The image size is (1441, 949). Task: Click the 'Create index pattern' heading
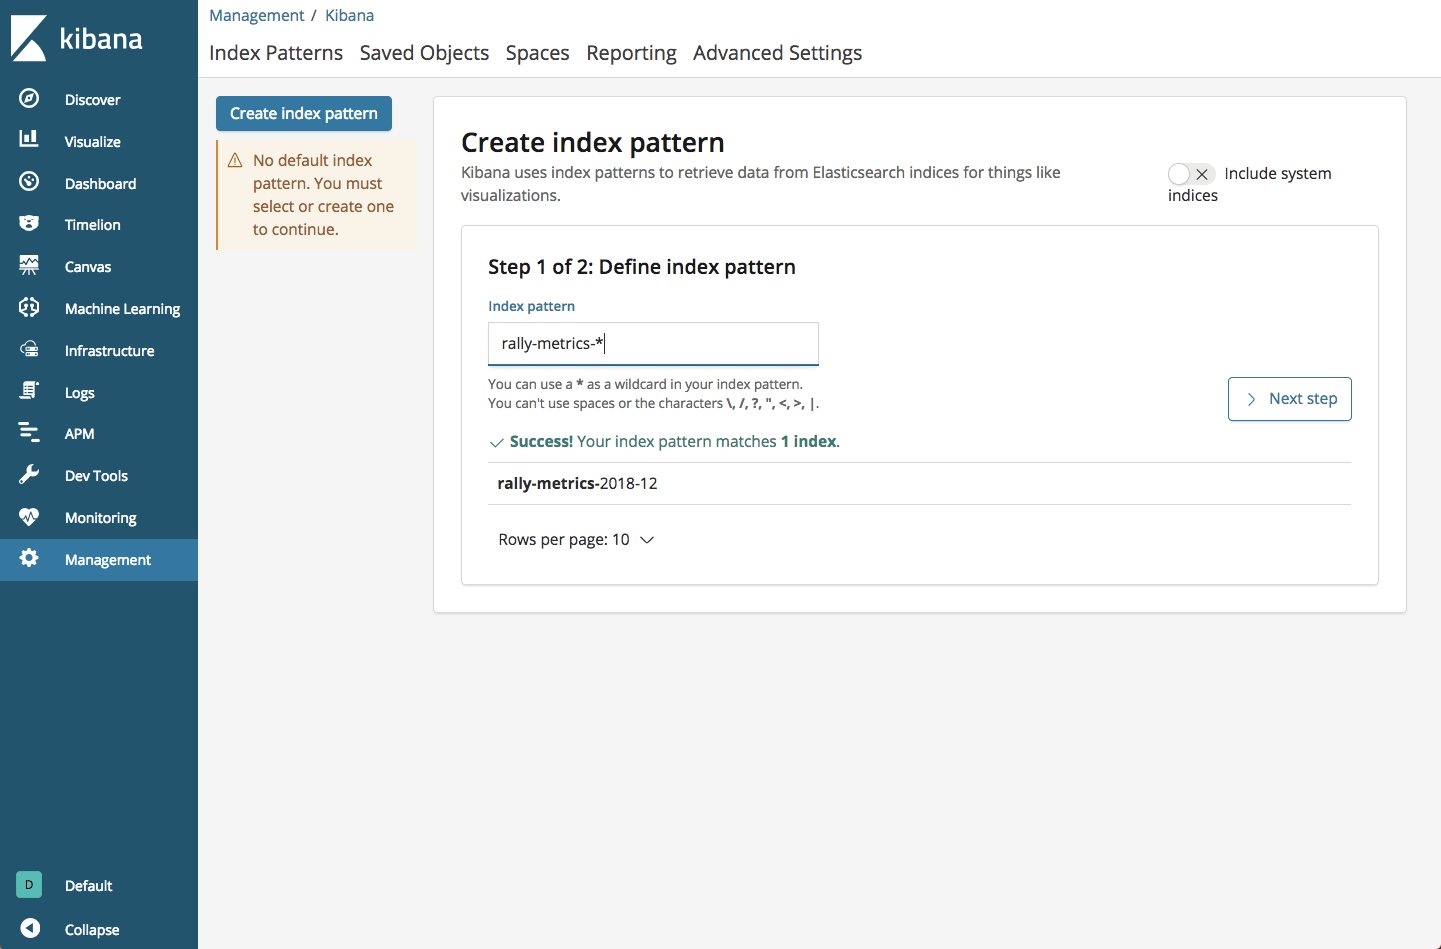tap(592, 143)
